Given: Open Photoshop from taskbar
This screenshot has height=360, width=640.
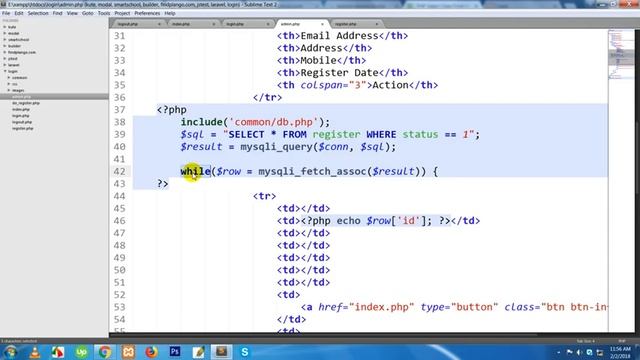Looking at the screenshot, I should pos(175,352).
